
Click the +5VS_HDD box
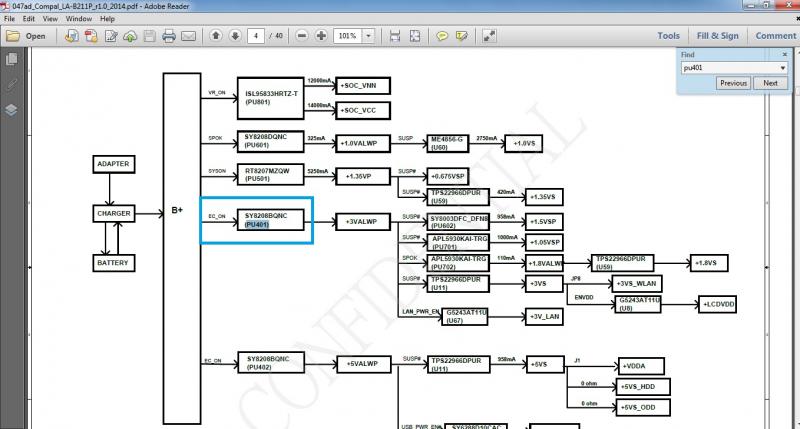click(x=643, y=387)
